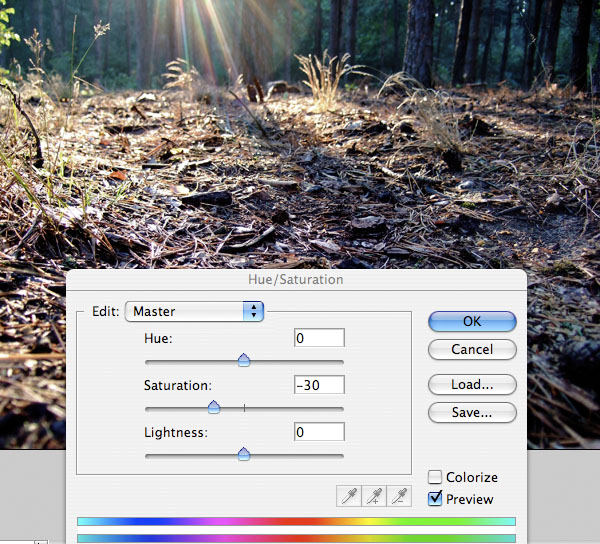This screenshot has width=600, height=544.
Task: Click the 'Hue:' label
Action: coord(158,338)
